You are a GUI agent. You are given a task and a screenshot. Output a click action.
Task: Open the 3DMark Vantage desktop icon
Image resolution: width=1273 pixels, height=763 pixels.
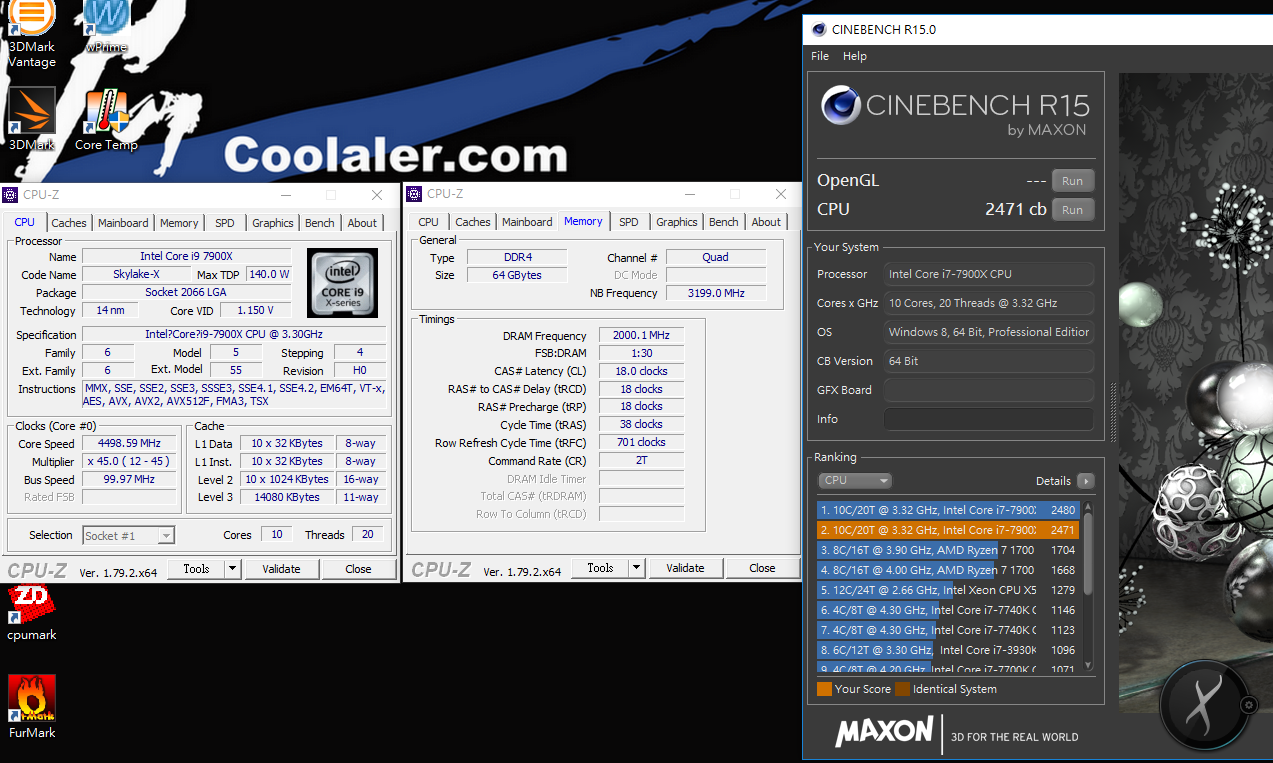point(31,33)
